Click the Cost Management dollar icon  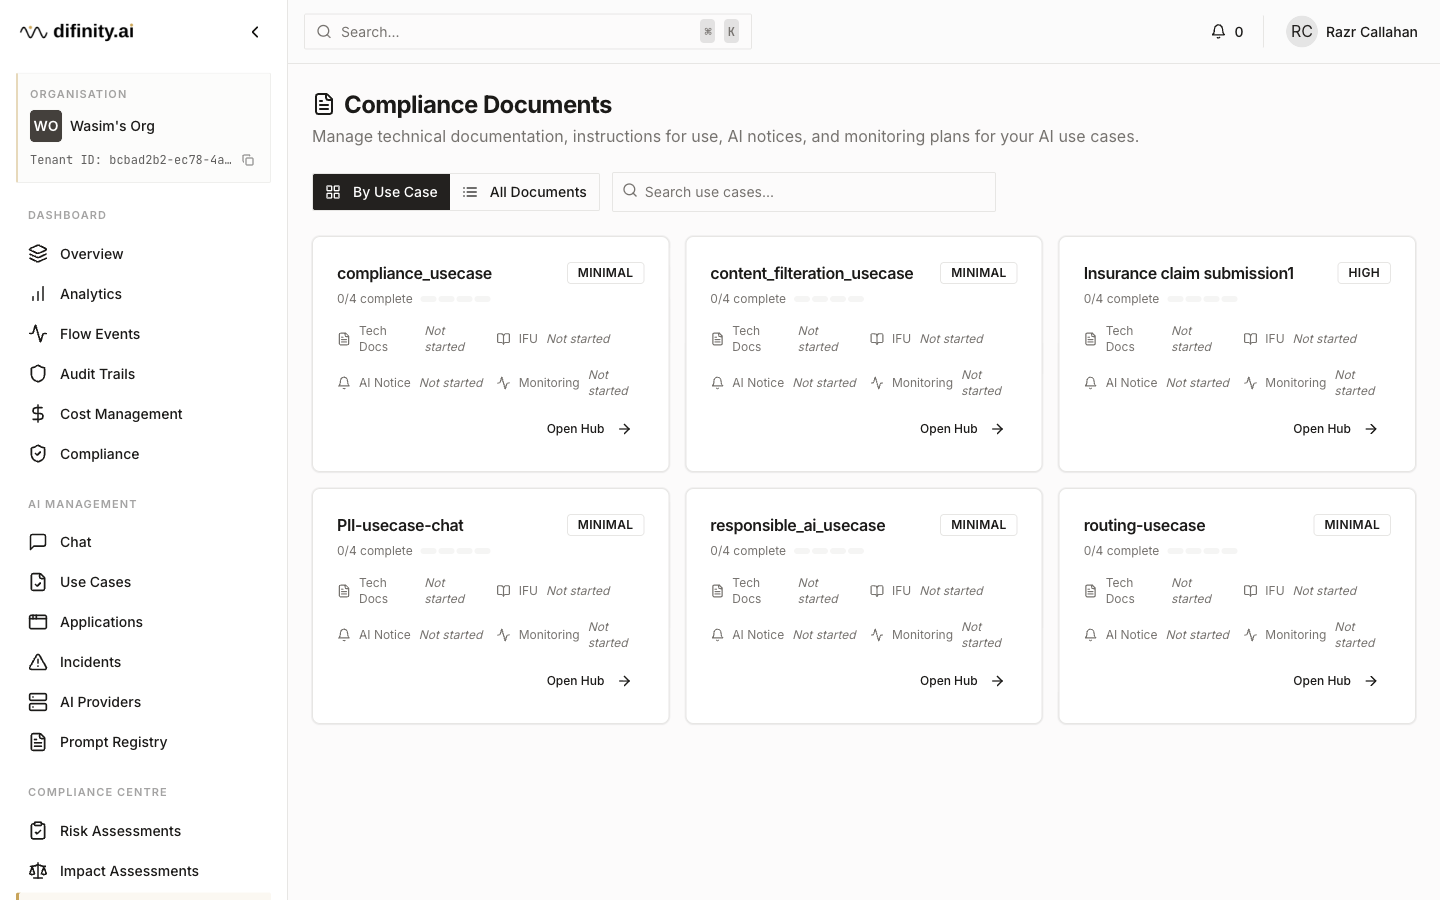[38, 414]
